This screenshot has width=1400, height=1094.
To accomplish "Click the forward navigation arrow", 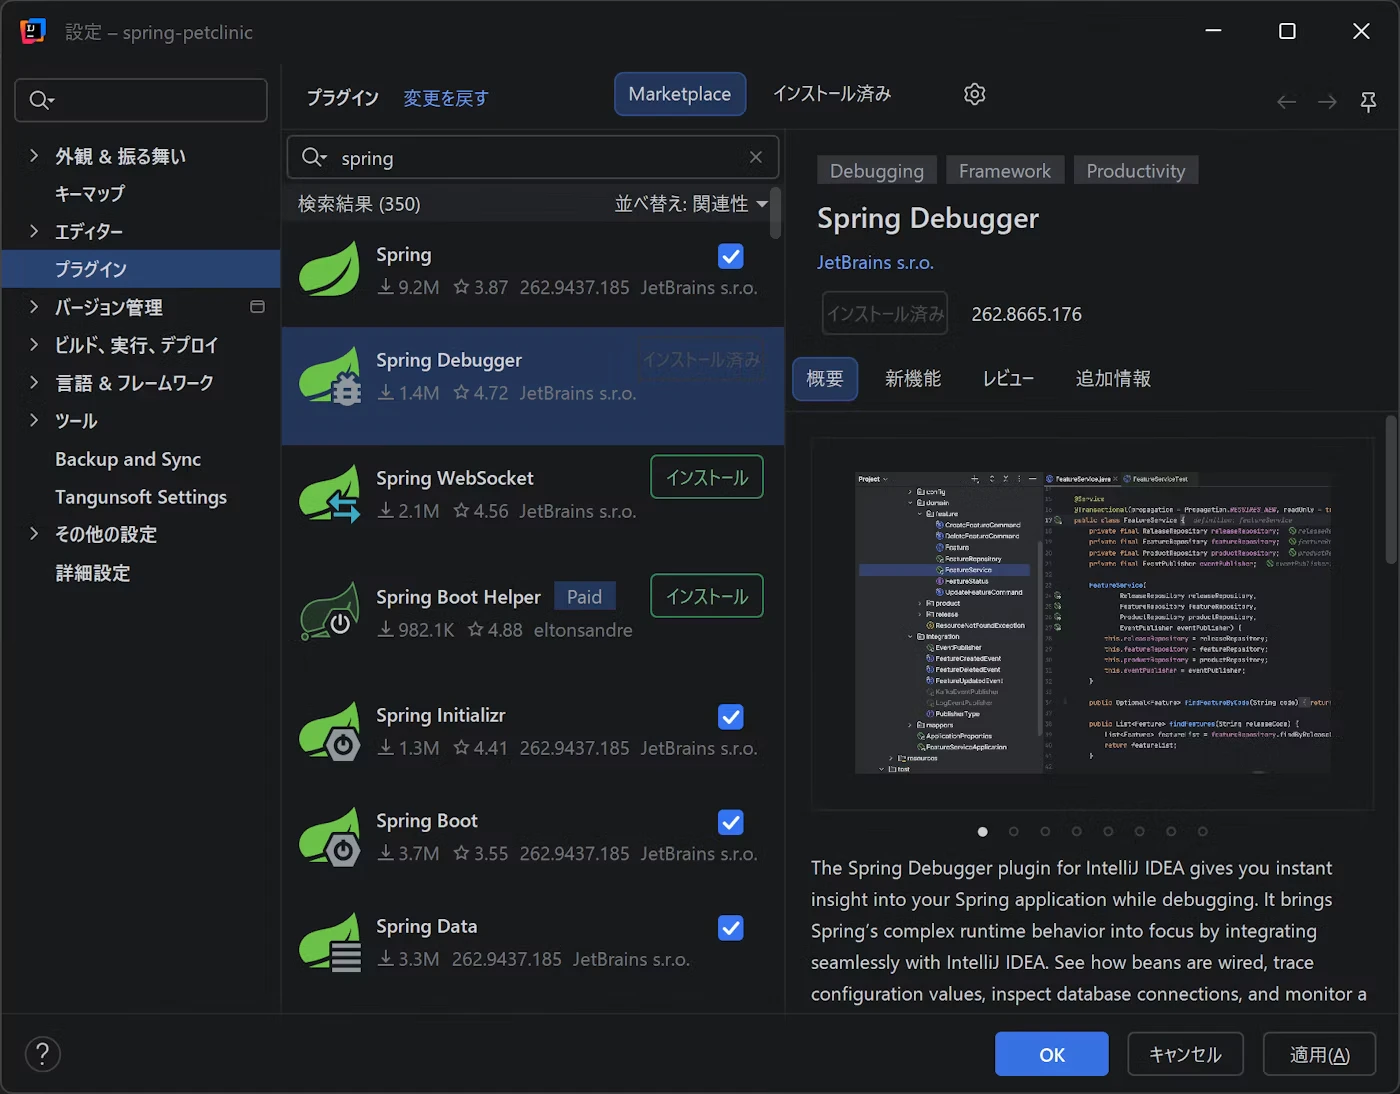I will [1327, 102].
